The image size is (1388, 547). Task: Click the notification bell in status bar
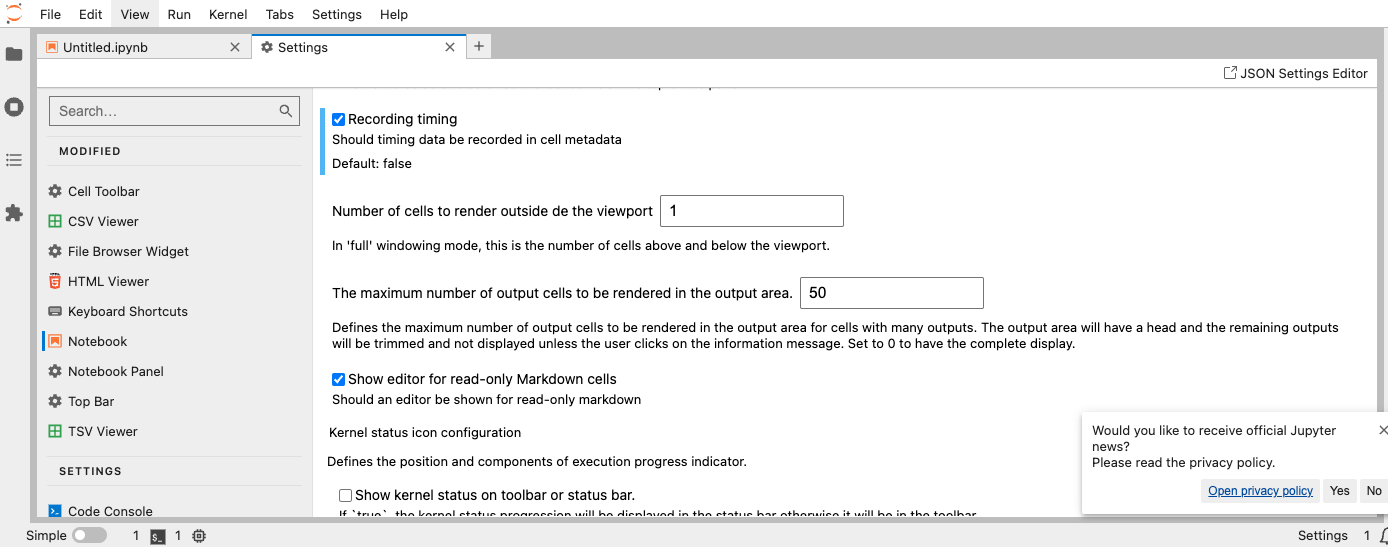[x=1382, y=536]
